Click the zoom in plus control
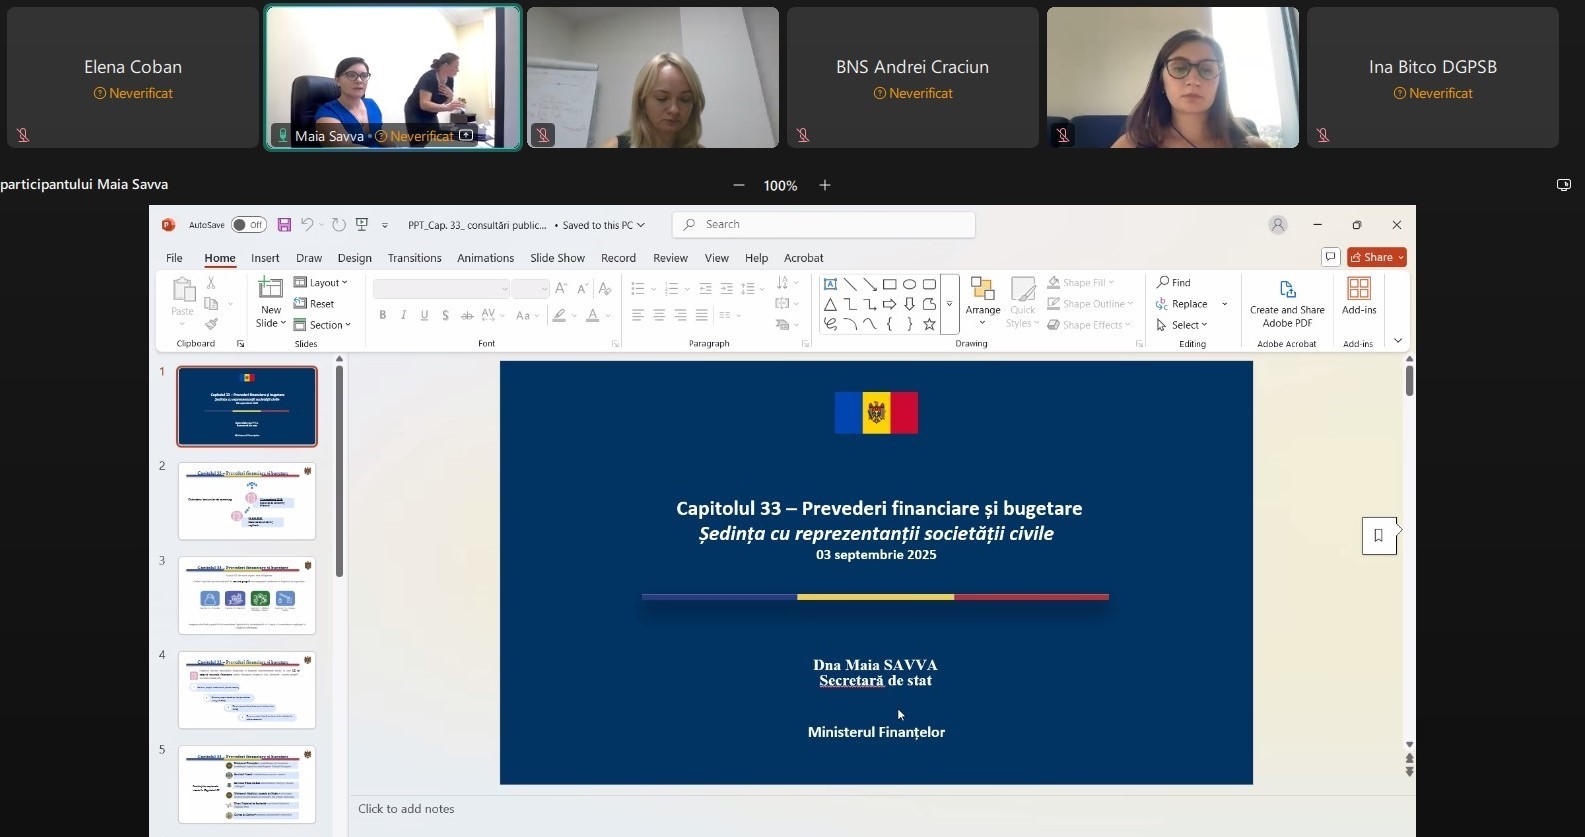The image size is (1585, 837). 825,185
